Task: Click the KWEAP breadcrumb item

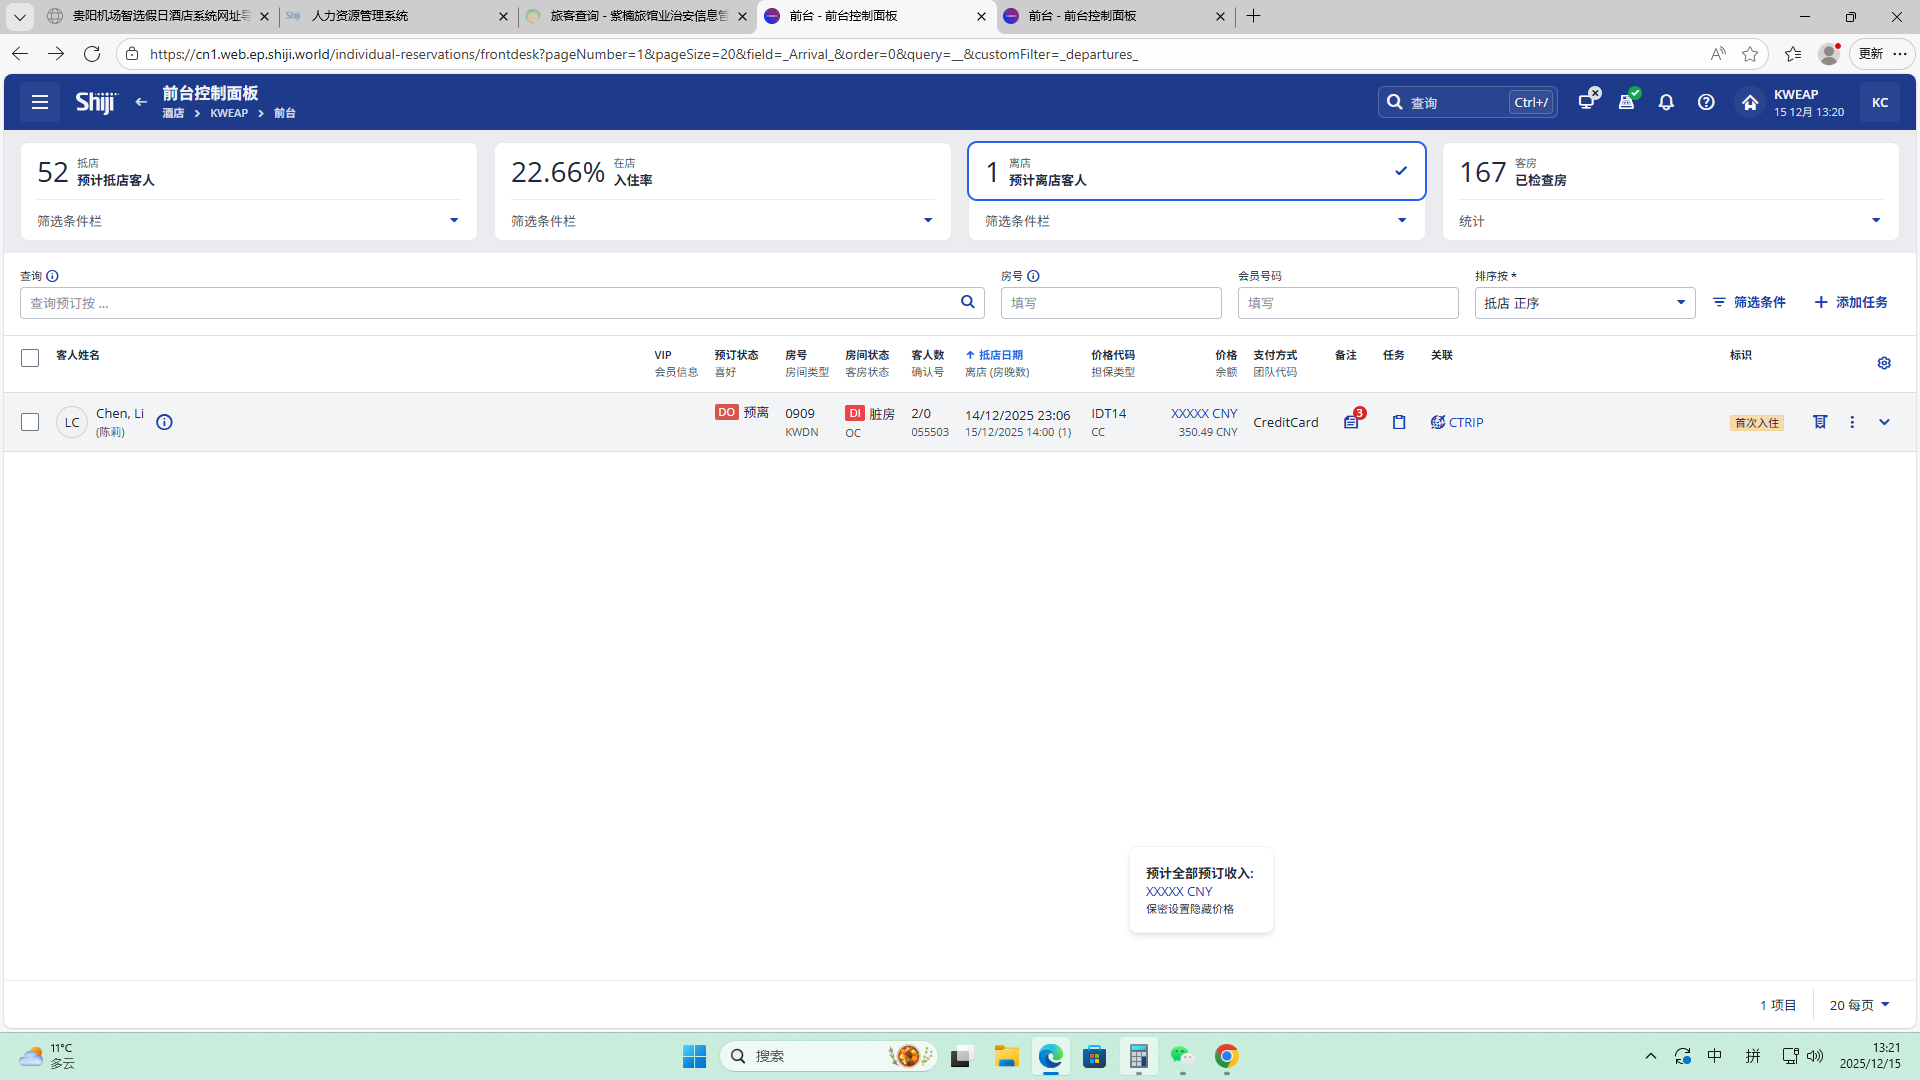Action: 229,113
